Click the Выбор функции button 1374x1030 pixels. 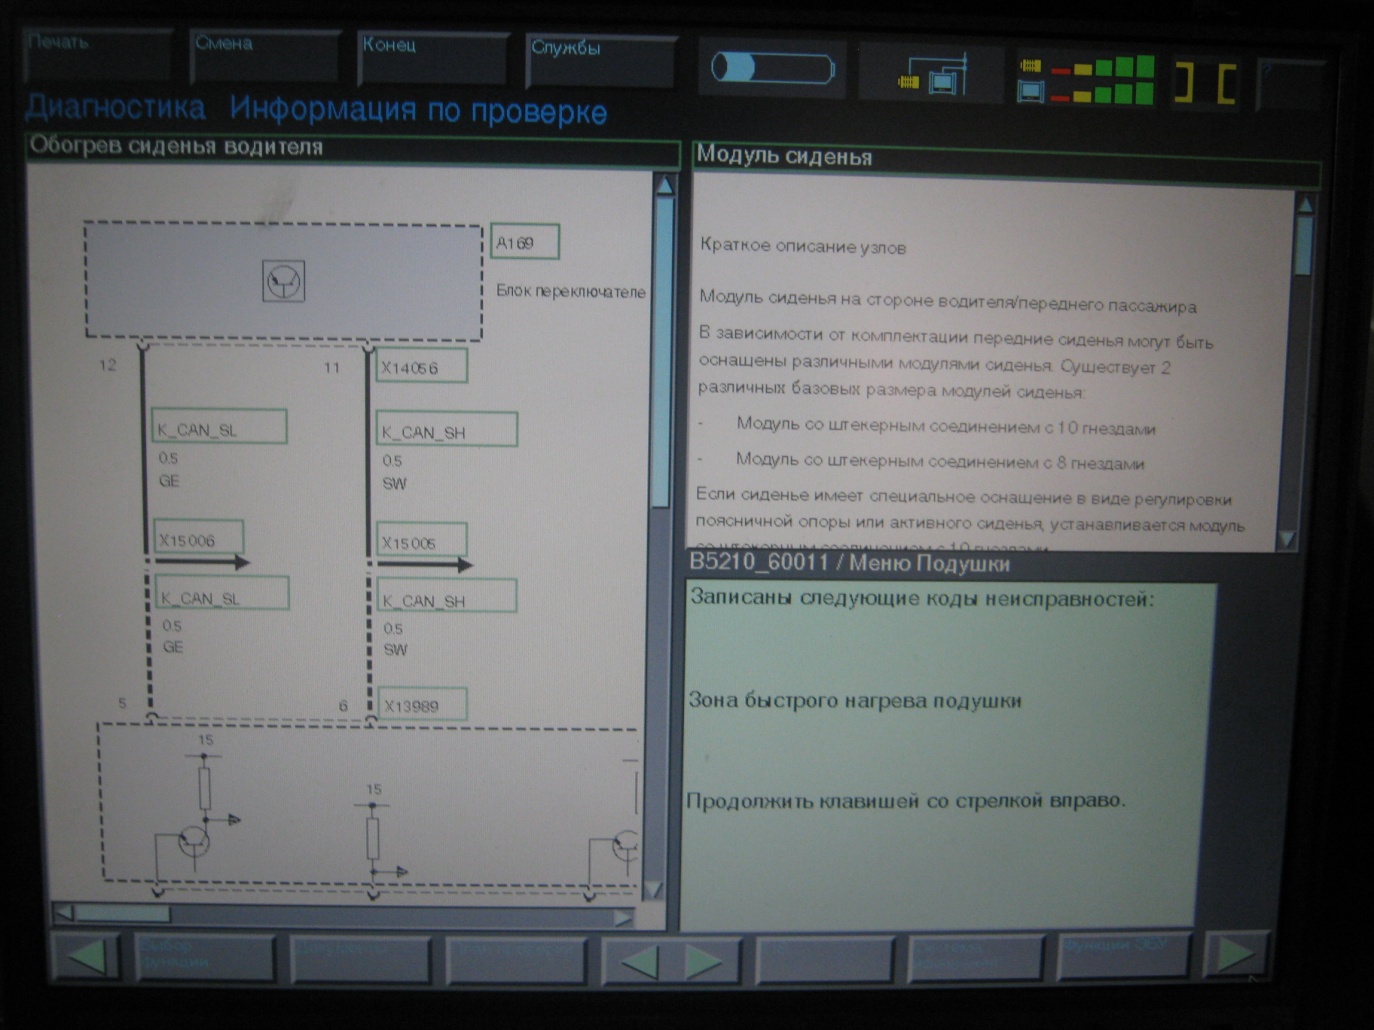(x=204, y=957)
